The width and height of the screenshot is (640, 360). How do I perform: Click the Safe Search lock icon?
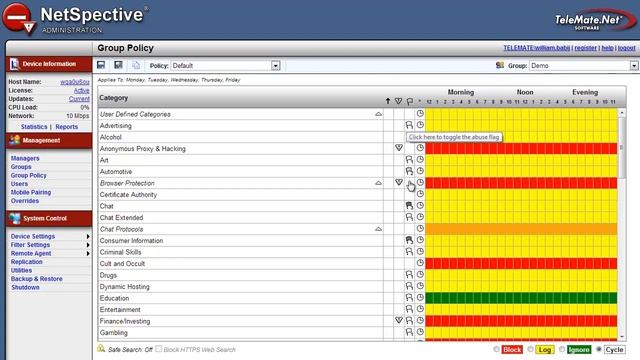click(101, 349)
